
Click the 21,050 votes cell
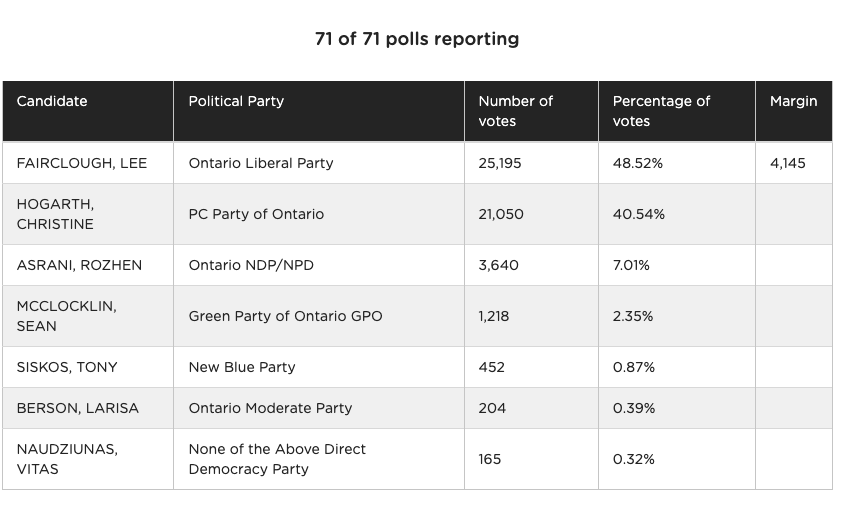pyautogui.click(x=501, y=214)
